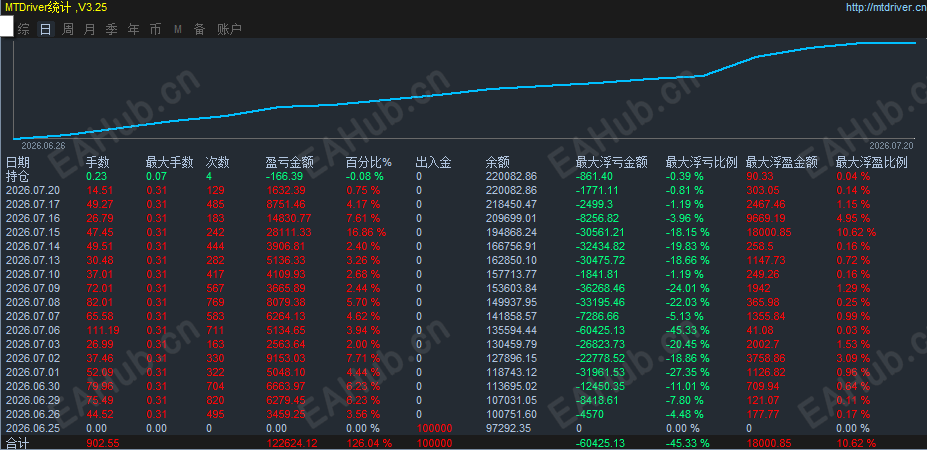The height and width of the screenshot is (450, 927).
Task: Open the 备 tab
Action: point(199,29)
